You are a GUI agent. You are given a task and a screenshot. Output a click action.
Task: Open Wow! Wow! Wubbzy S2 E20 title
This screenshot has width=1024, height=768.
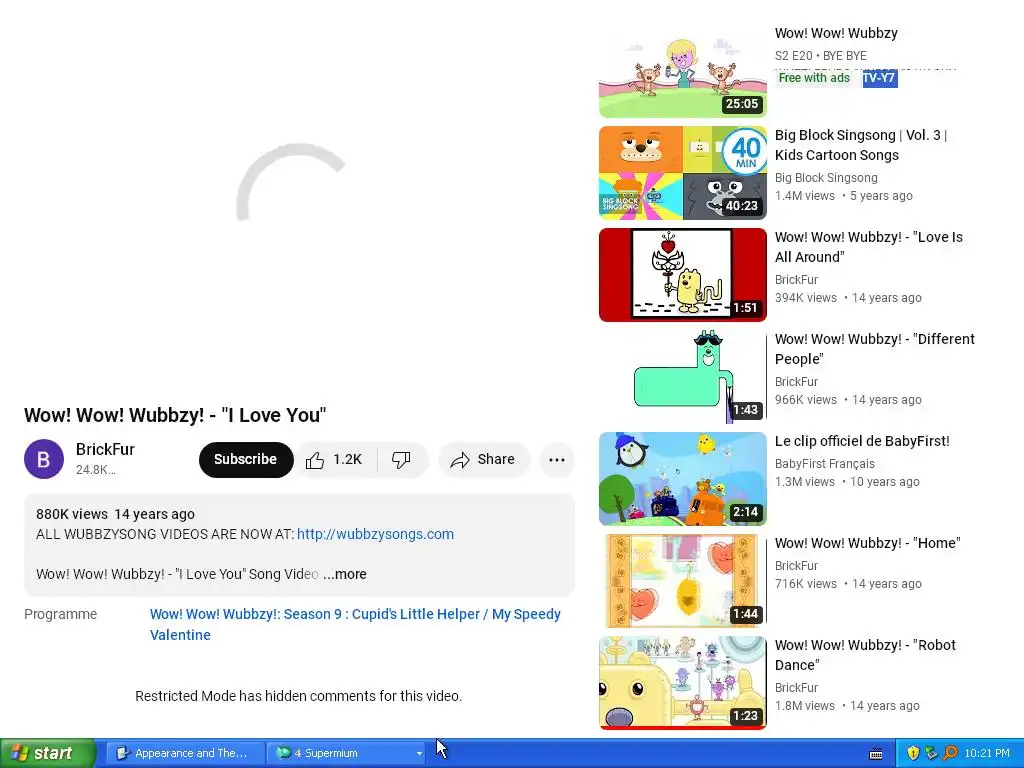(x=836, y=33)
